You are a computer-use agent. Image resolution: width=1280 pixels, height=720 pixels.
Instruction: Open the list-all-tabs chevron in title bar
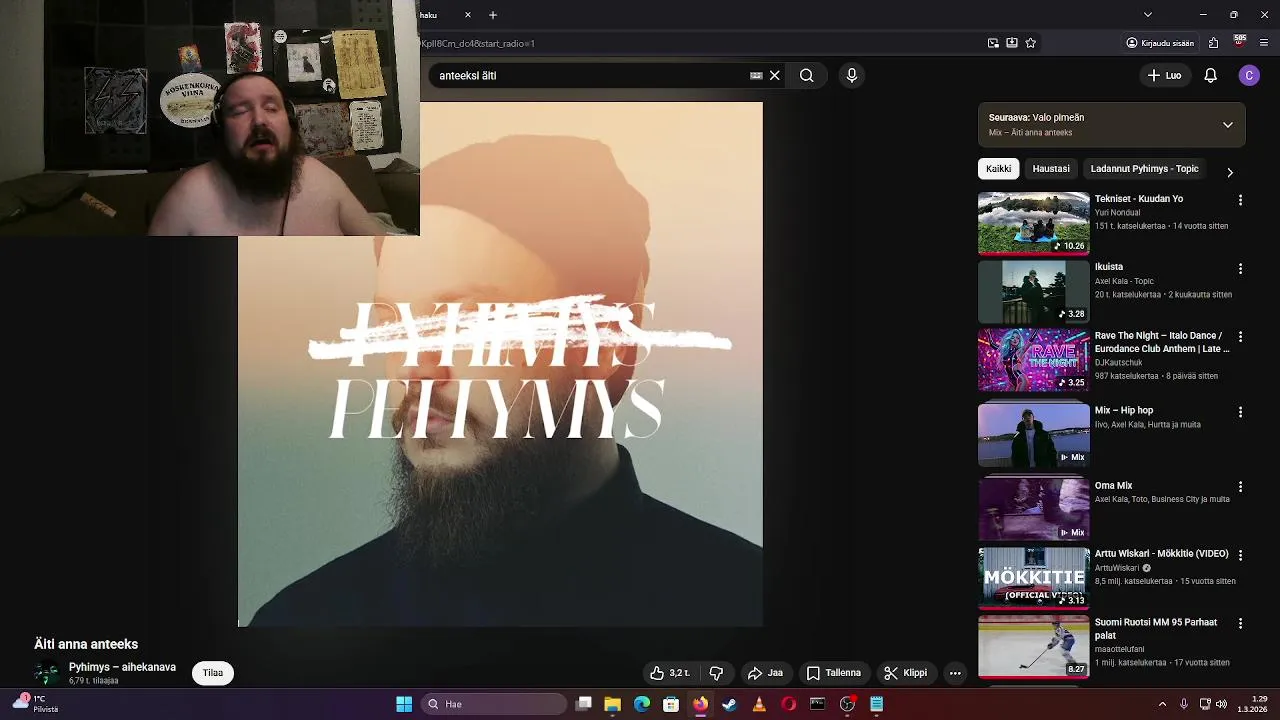(x=1148, y=15)
